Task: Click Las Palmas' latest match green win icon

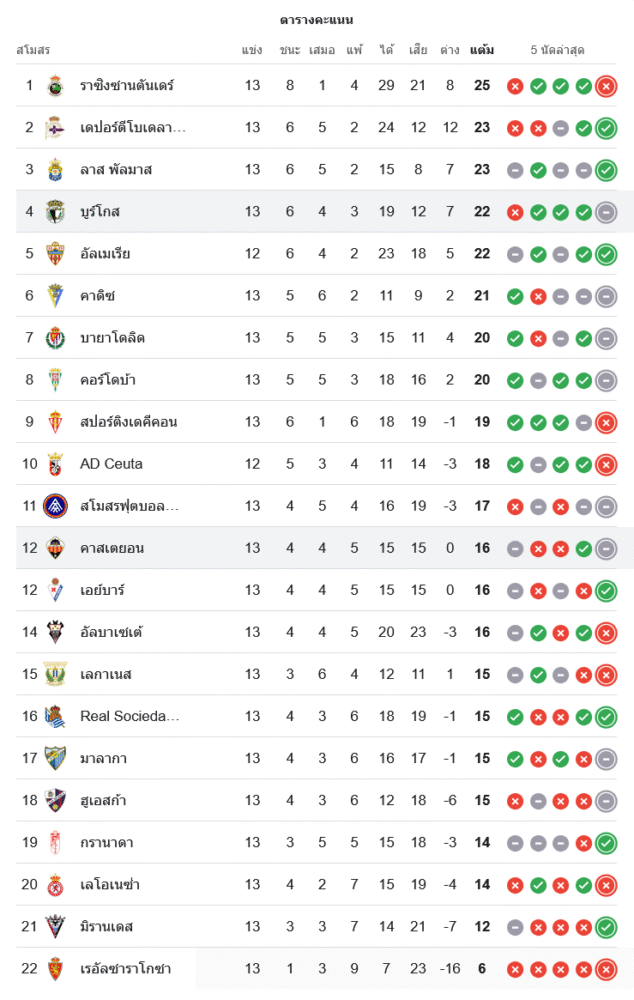Action: [606, 170]
